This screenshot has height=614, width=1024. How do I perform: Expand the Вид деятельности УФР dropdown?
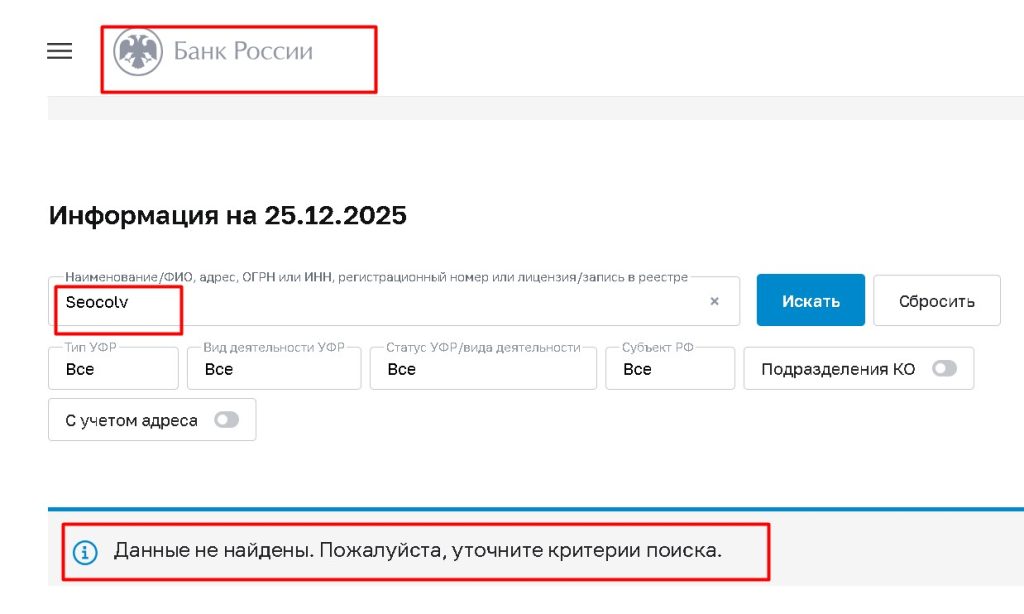(274, 368)
